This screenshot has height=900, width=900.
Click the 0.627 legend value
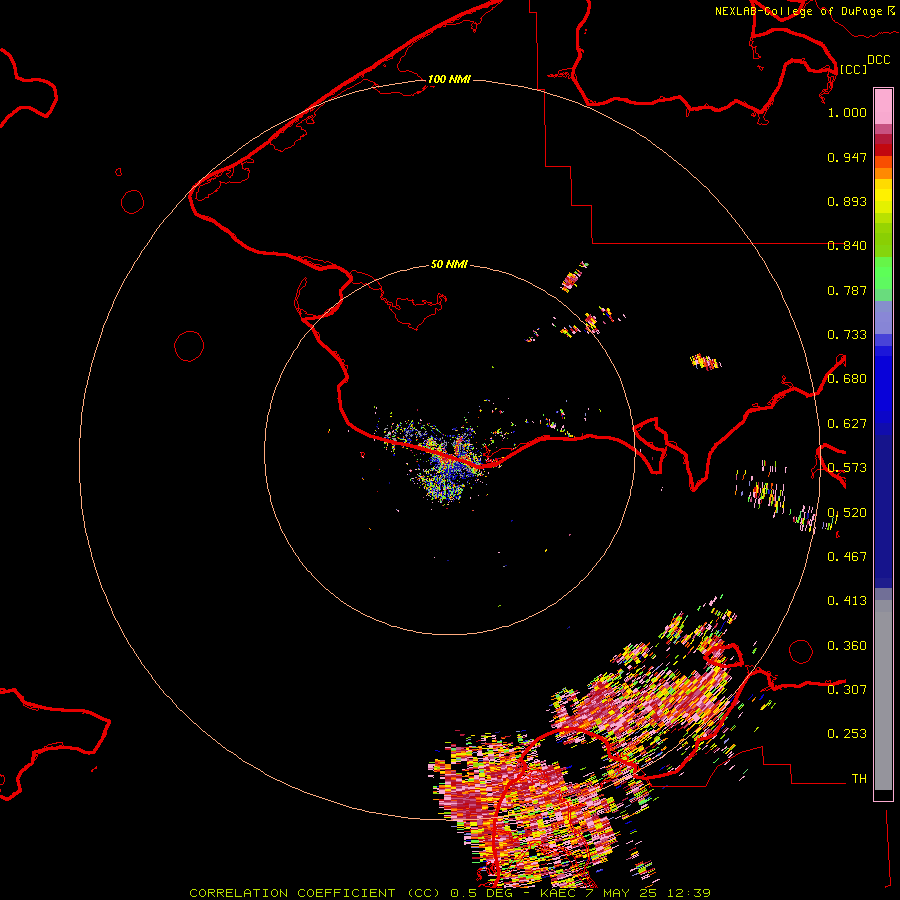click(x=847, y=424)
